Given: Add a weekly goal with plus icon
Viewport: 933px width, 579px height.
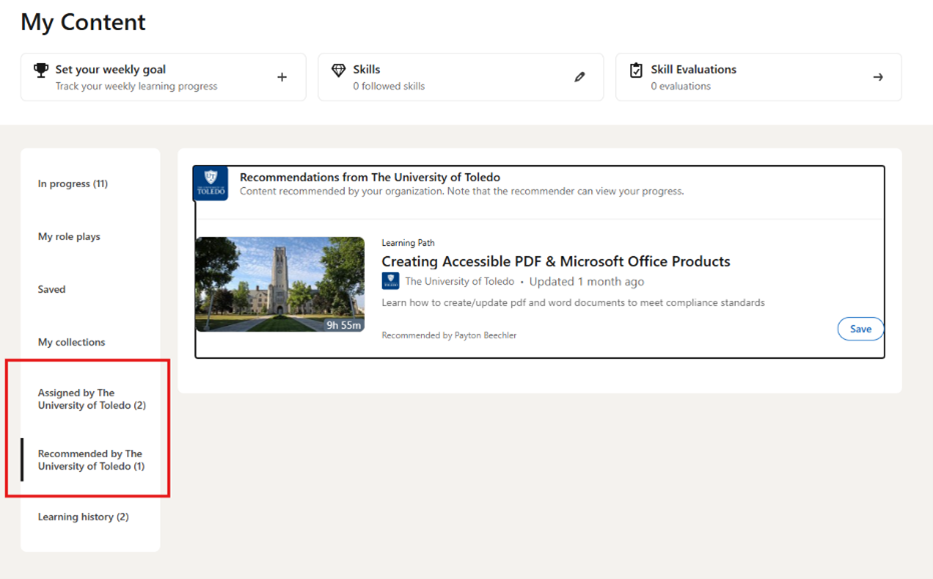Looking at the screenshot, I should pos(282,77).
